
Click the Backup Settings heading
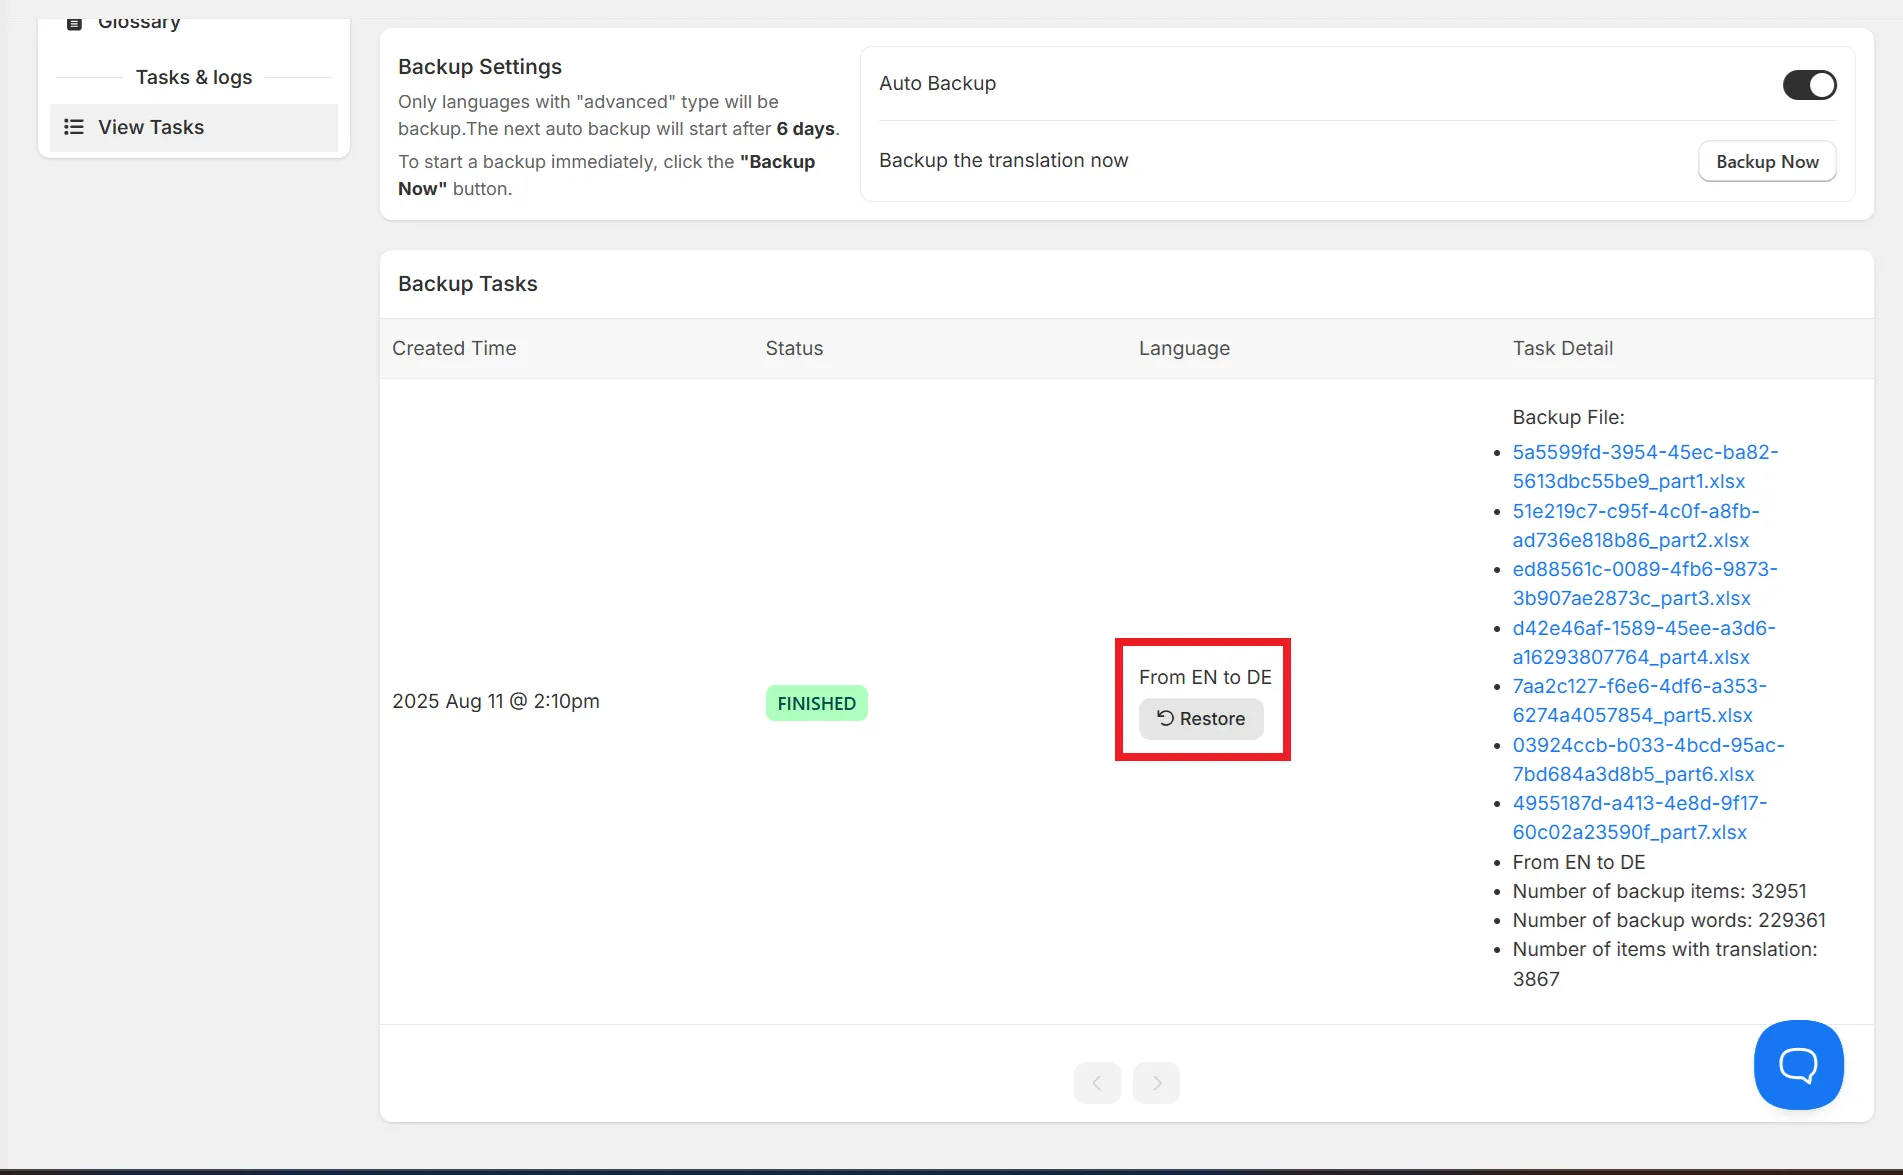480,67
